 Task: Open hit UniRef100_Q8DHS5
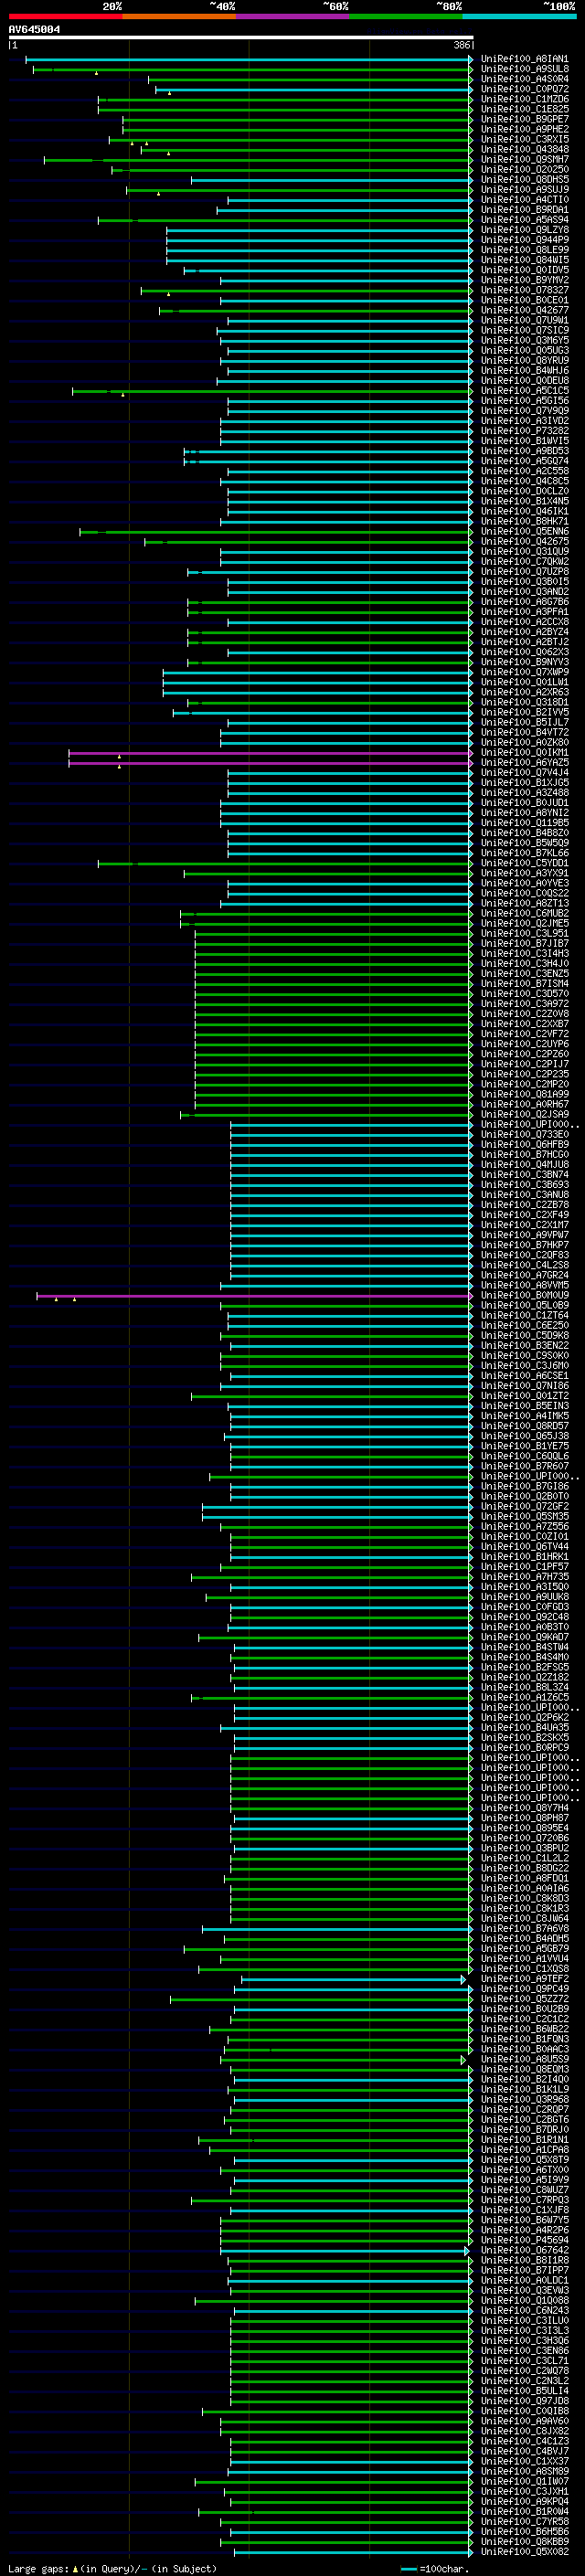pyautogui.click(x=524, y=180)
